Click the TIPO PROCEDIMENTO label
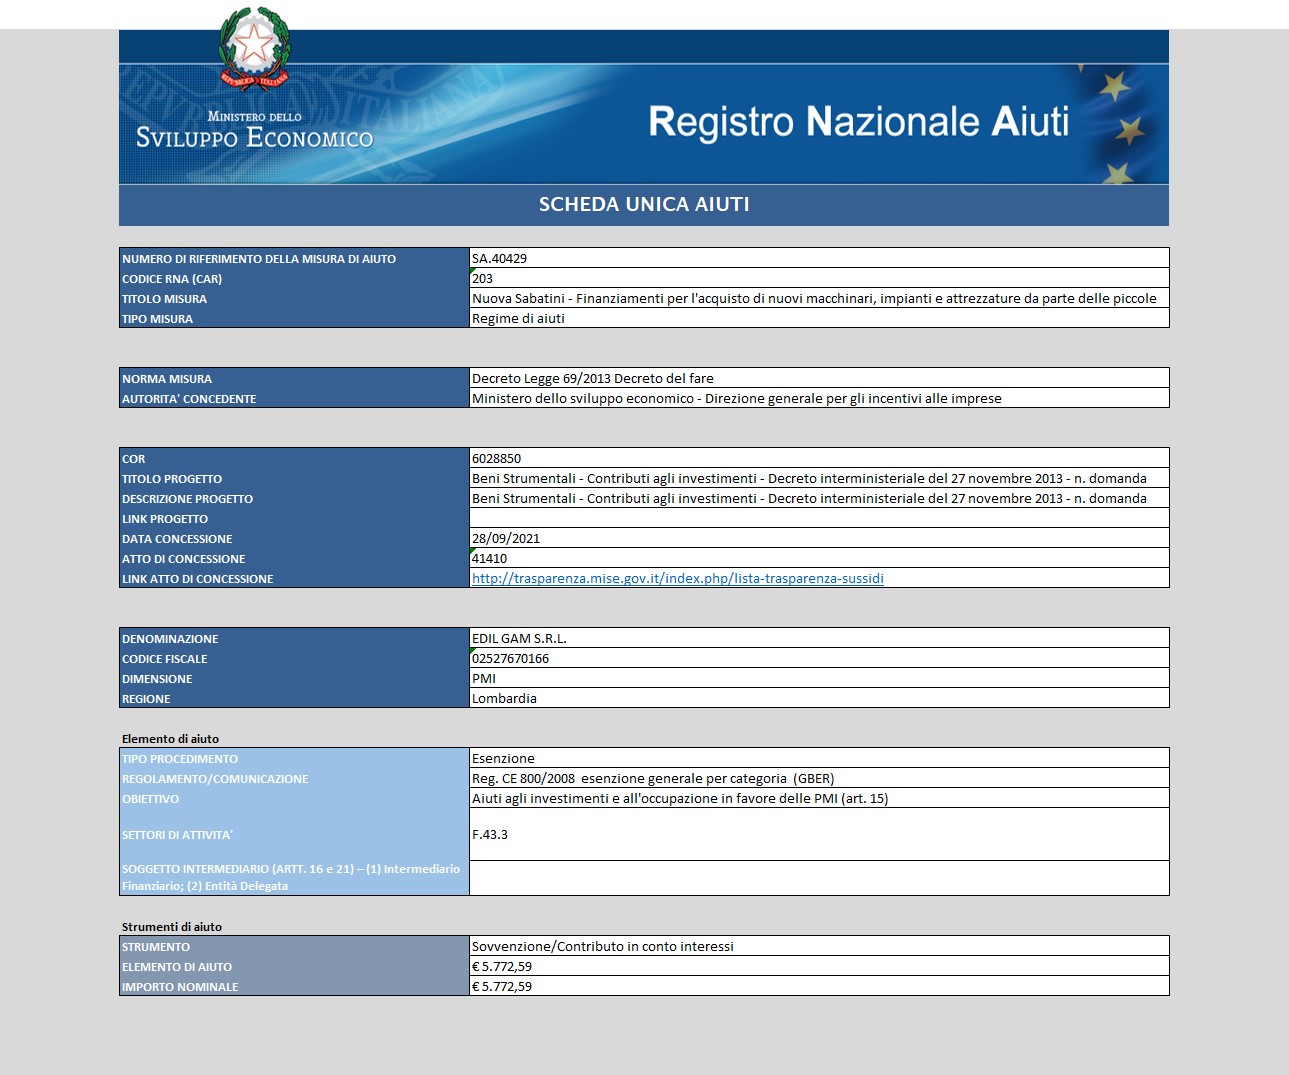Viewport: 1289px width, 1075px height. coord(180,759)
